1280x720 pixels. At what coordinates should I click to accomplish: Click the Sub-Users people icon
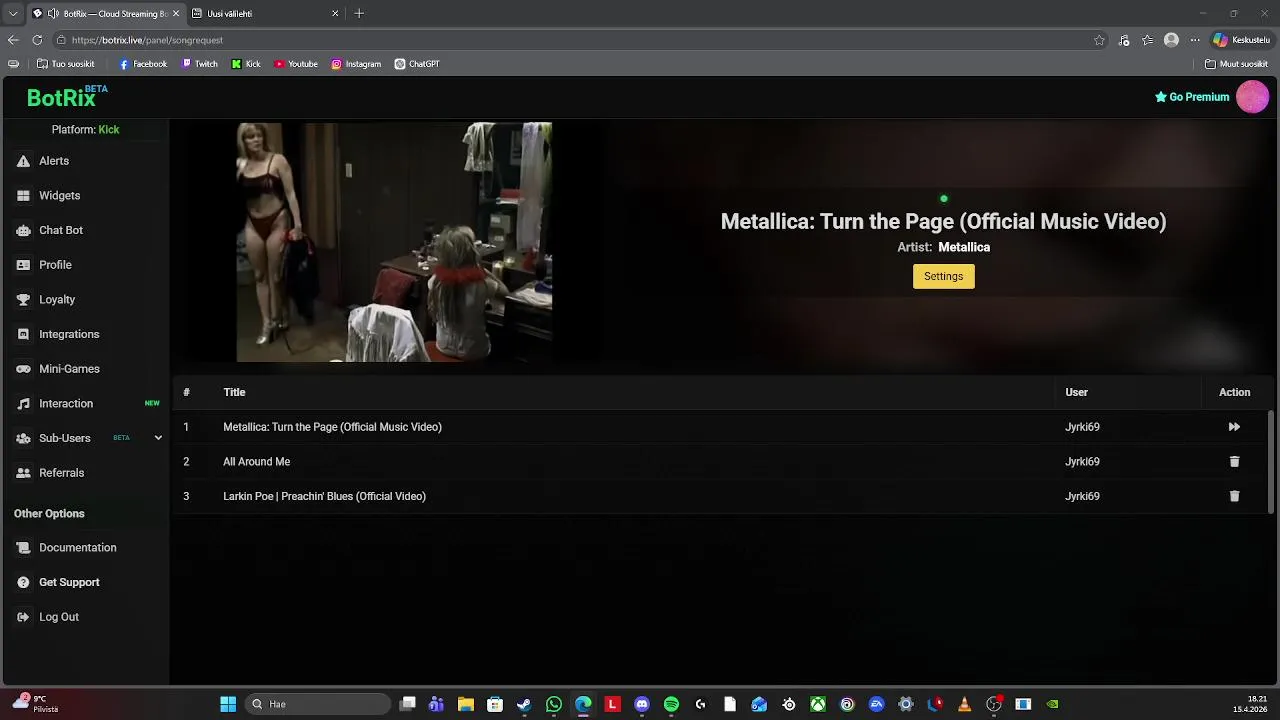click(23, 438)
